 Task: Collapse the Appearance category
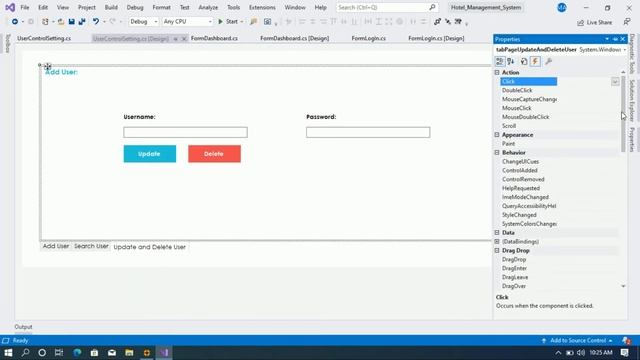coord(497,135)
